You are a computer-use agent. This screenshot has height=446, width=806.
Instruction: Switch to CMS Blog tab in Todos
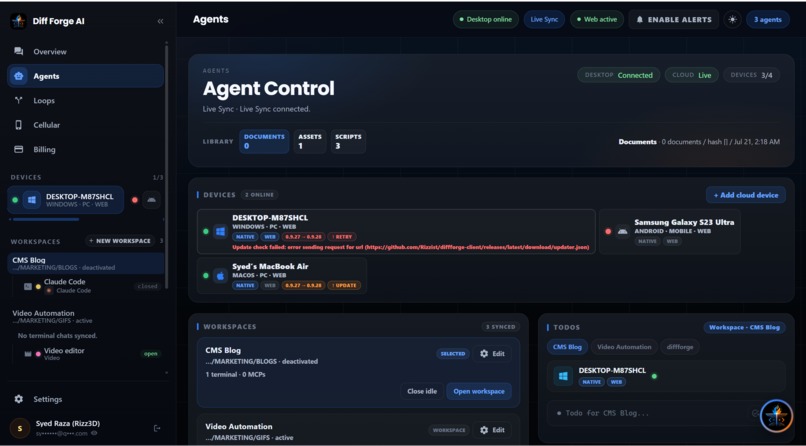pyautogui.click(x=567, y=347)
